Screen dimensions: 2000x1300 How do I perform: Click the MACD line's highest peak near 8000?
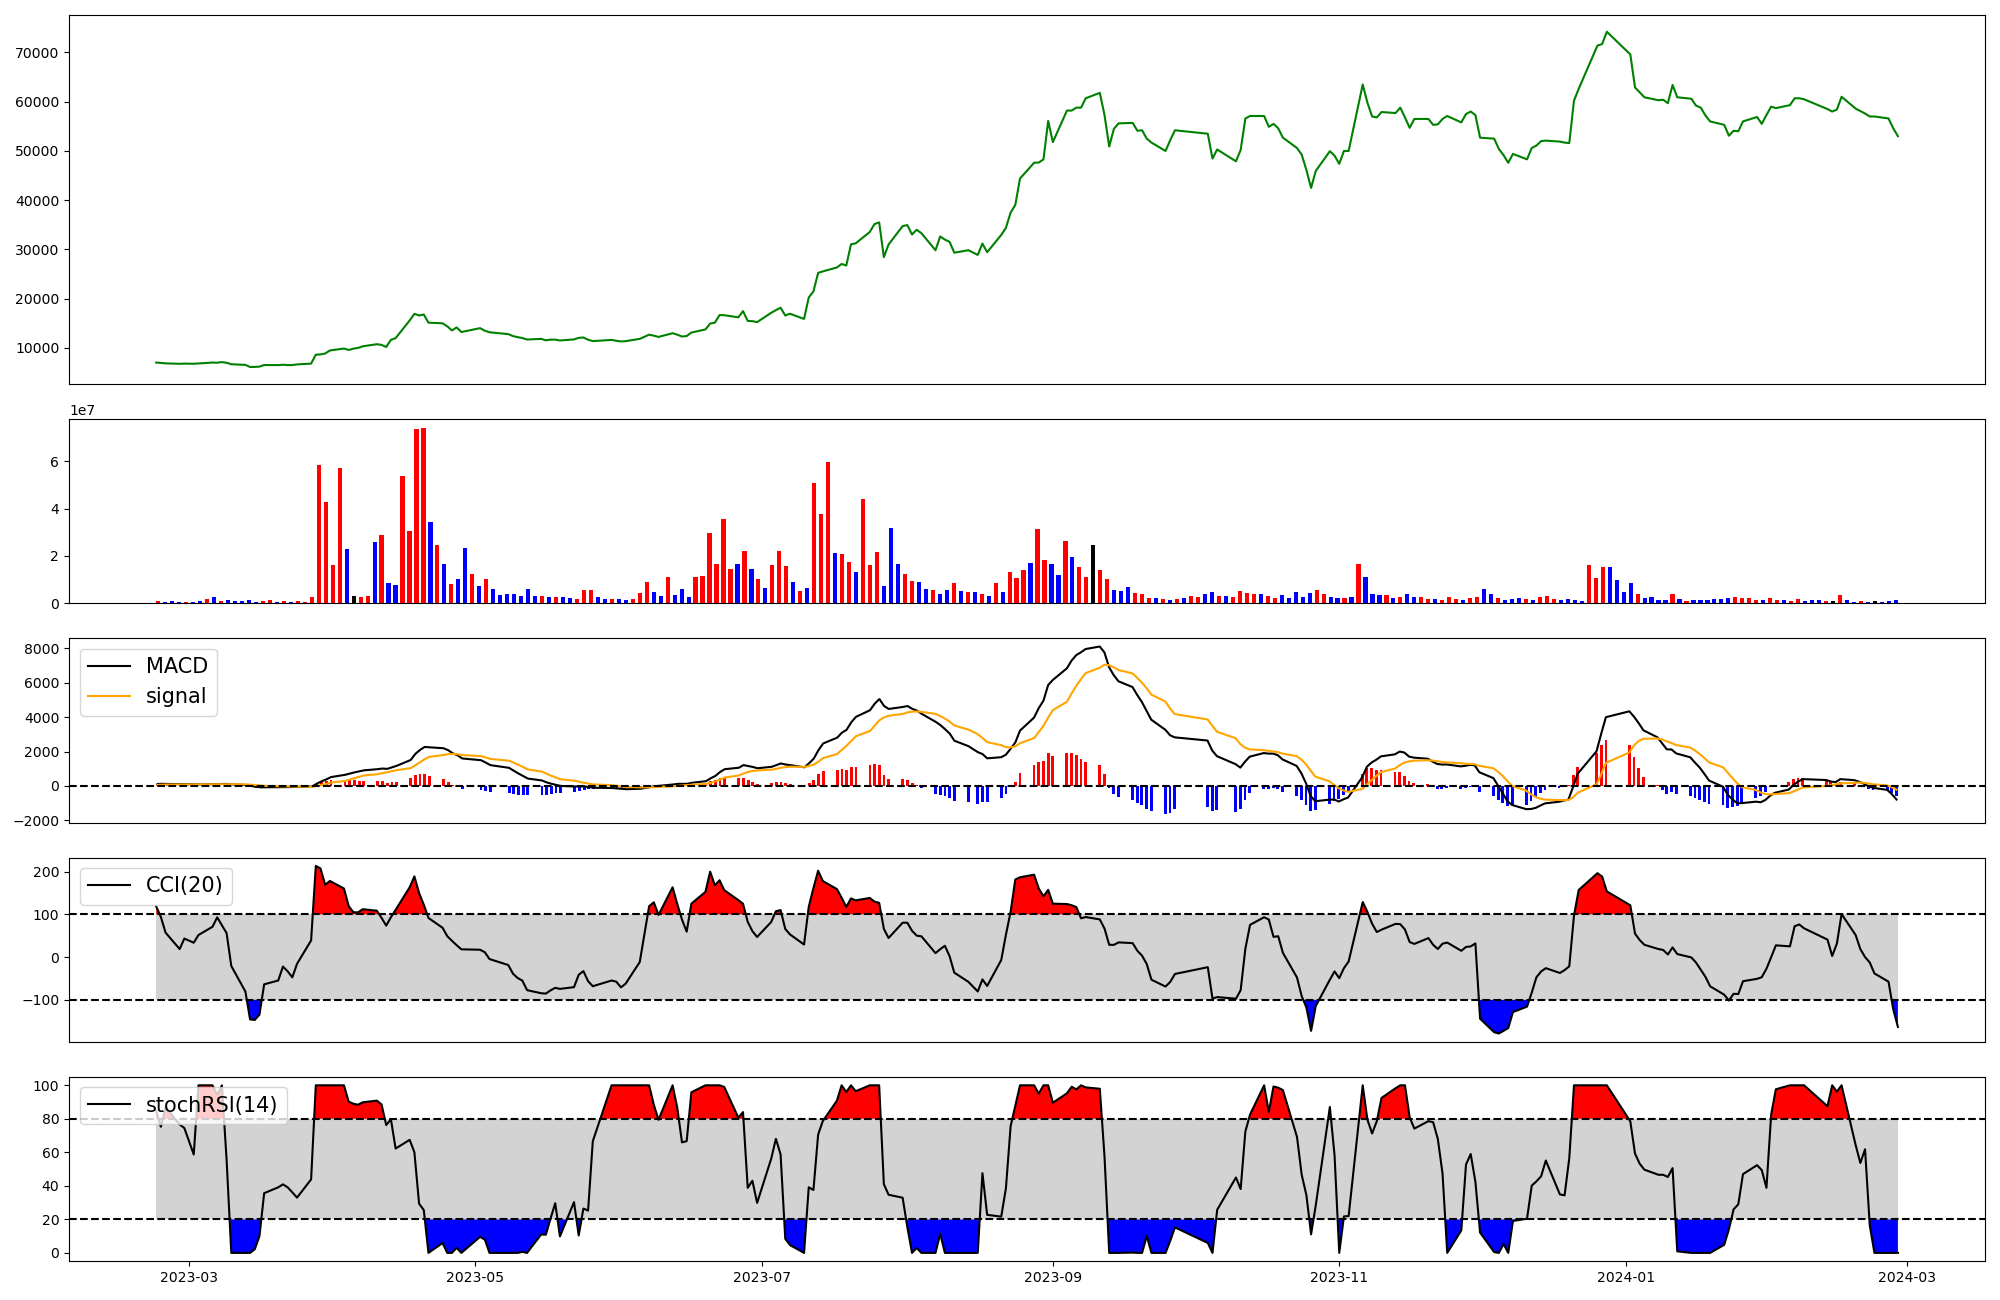pos(1100,646)
